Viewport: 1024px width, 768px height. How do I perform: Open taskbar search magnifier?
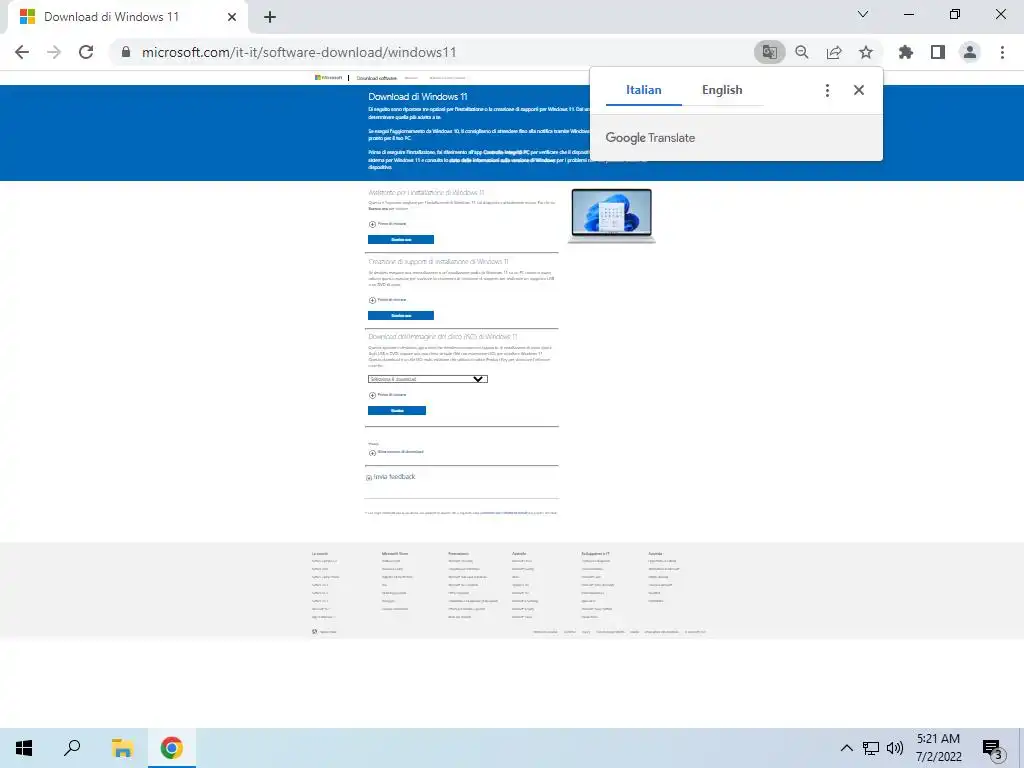[x=72, y=748]
